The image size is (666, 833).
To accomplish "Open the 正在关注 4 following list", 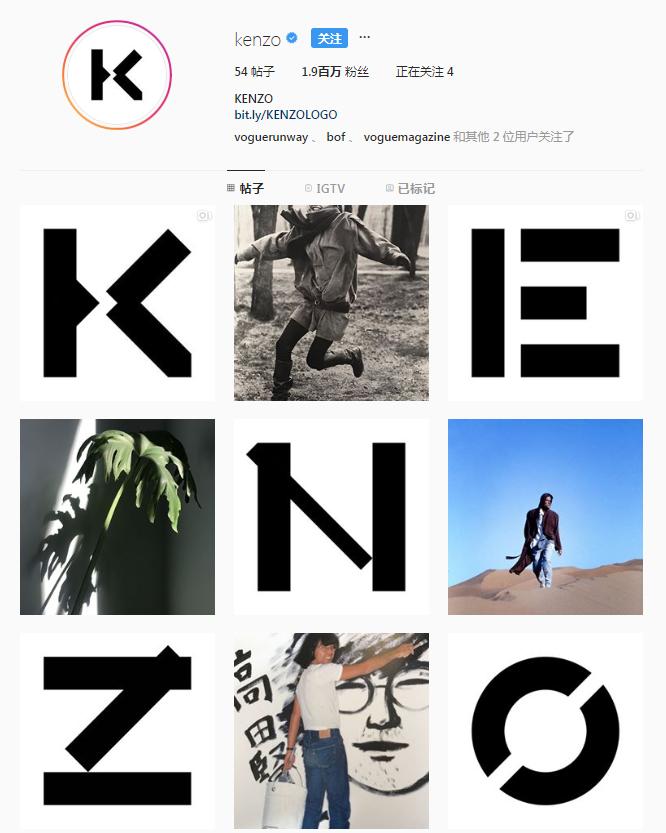I will click(424, 72).
